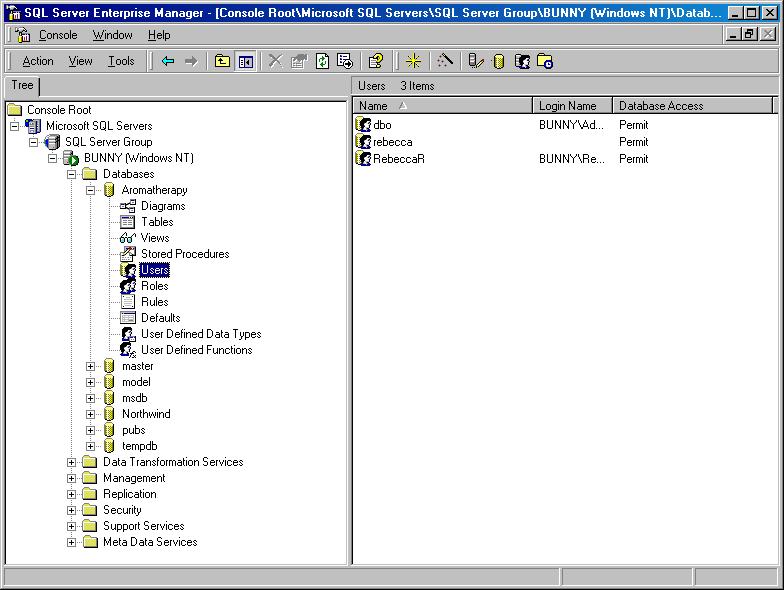Image resolution: width=784 pixels, height=590 pixels.
Task: Click the New Job folder-clock toolbar icon
Action: [x=545, y=61]
